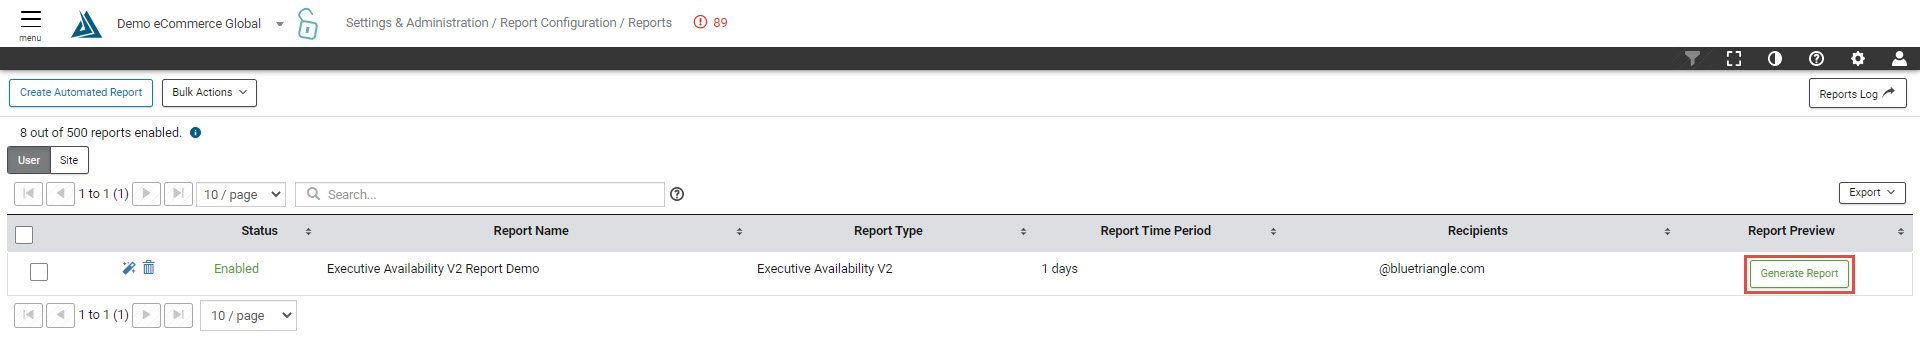Open help question mark in dark toolbar
This screenshot has width=1920, height=360.
[1816, 59]
